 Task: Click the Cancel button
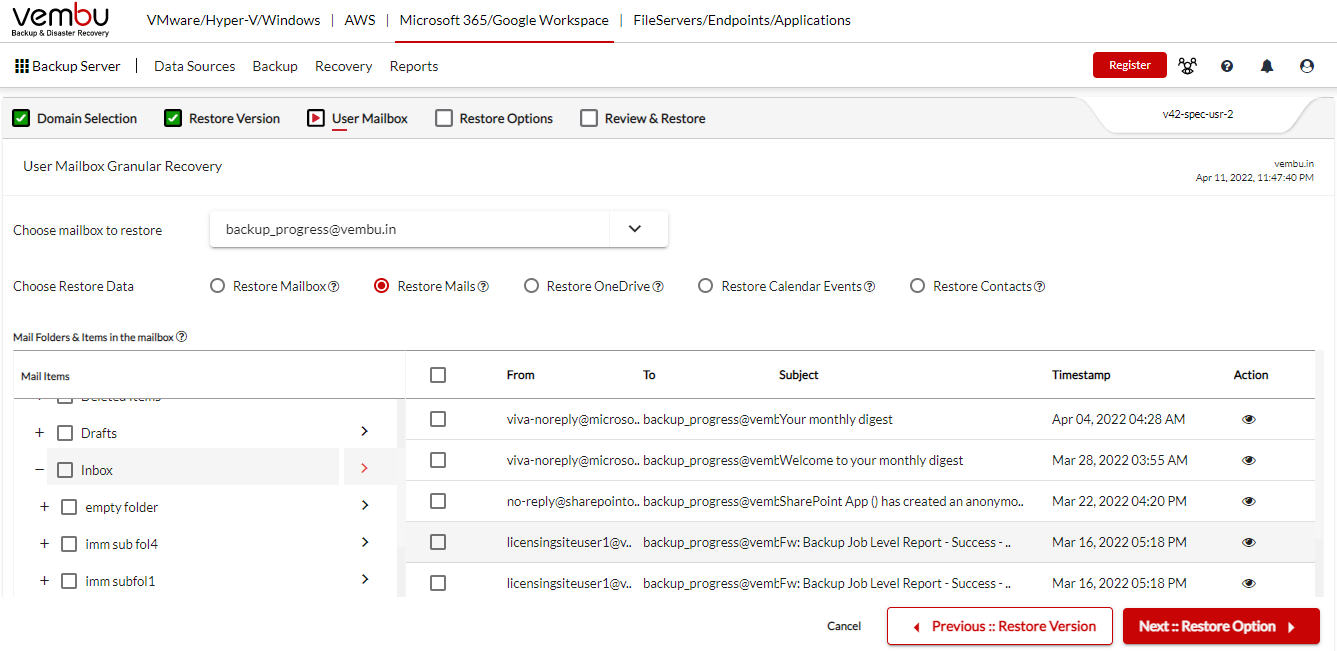[x=844, y=626]
